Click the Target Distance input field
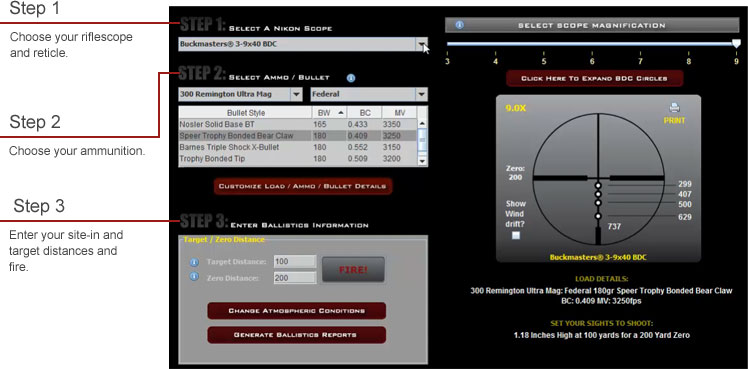This screenshot has width=748, height=369. (295, 262)
